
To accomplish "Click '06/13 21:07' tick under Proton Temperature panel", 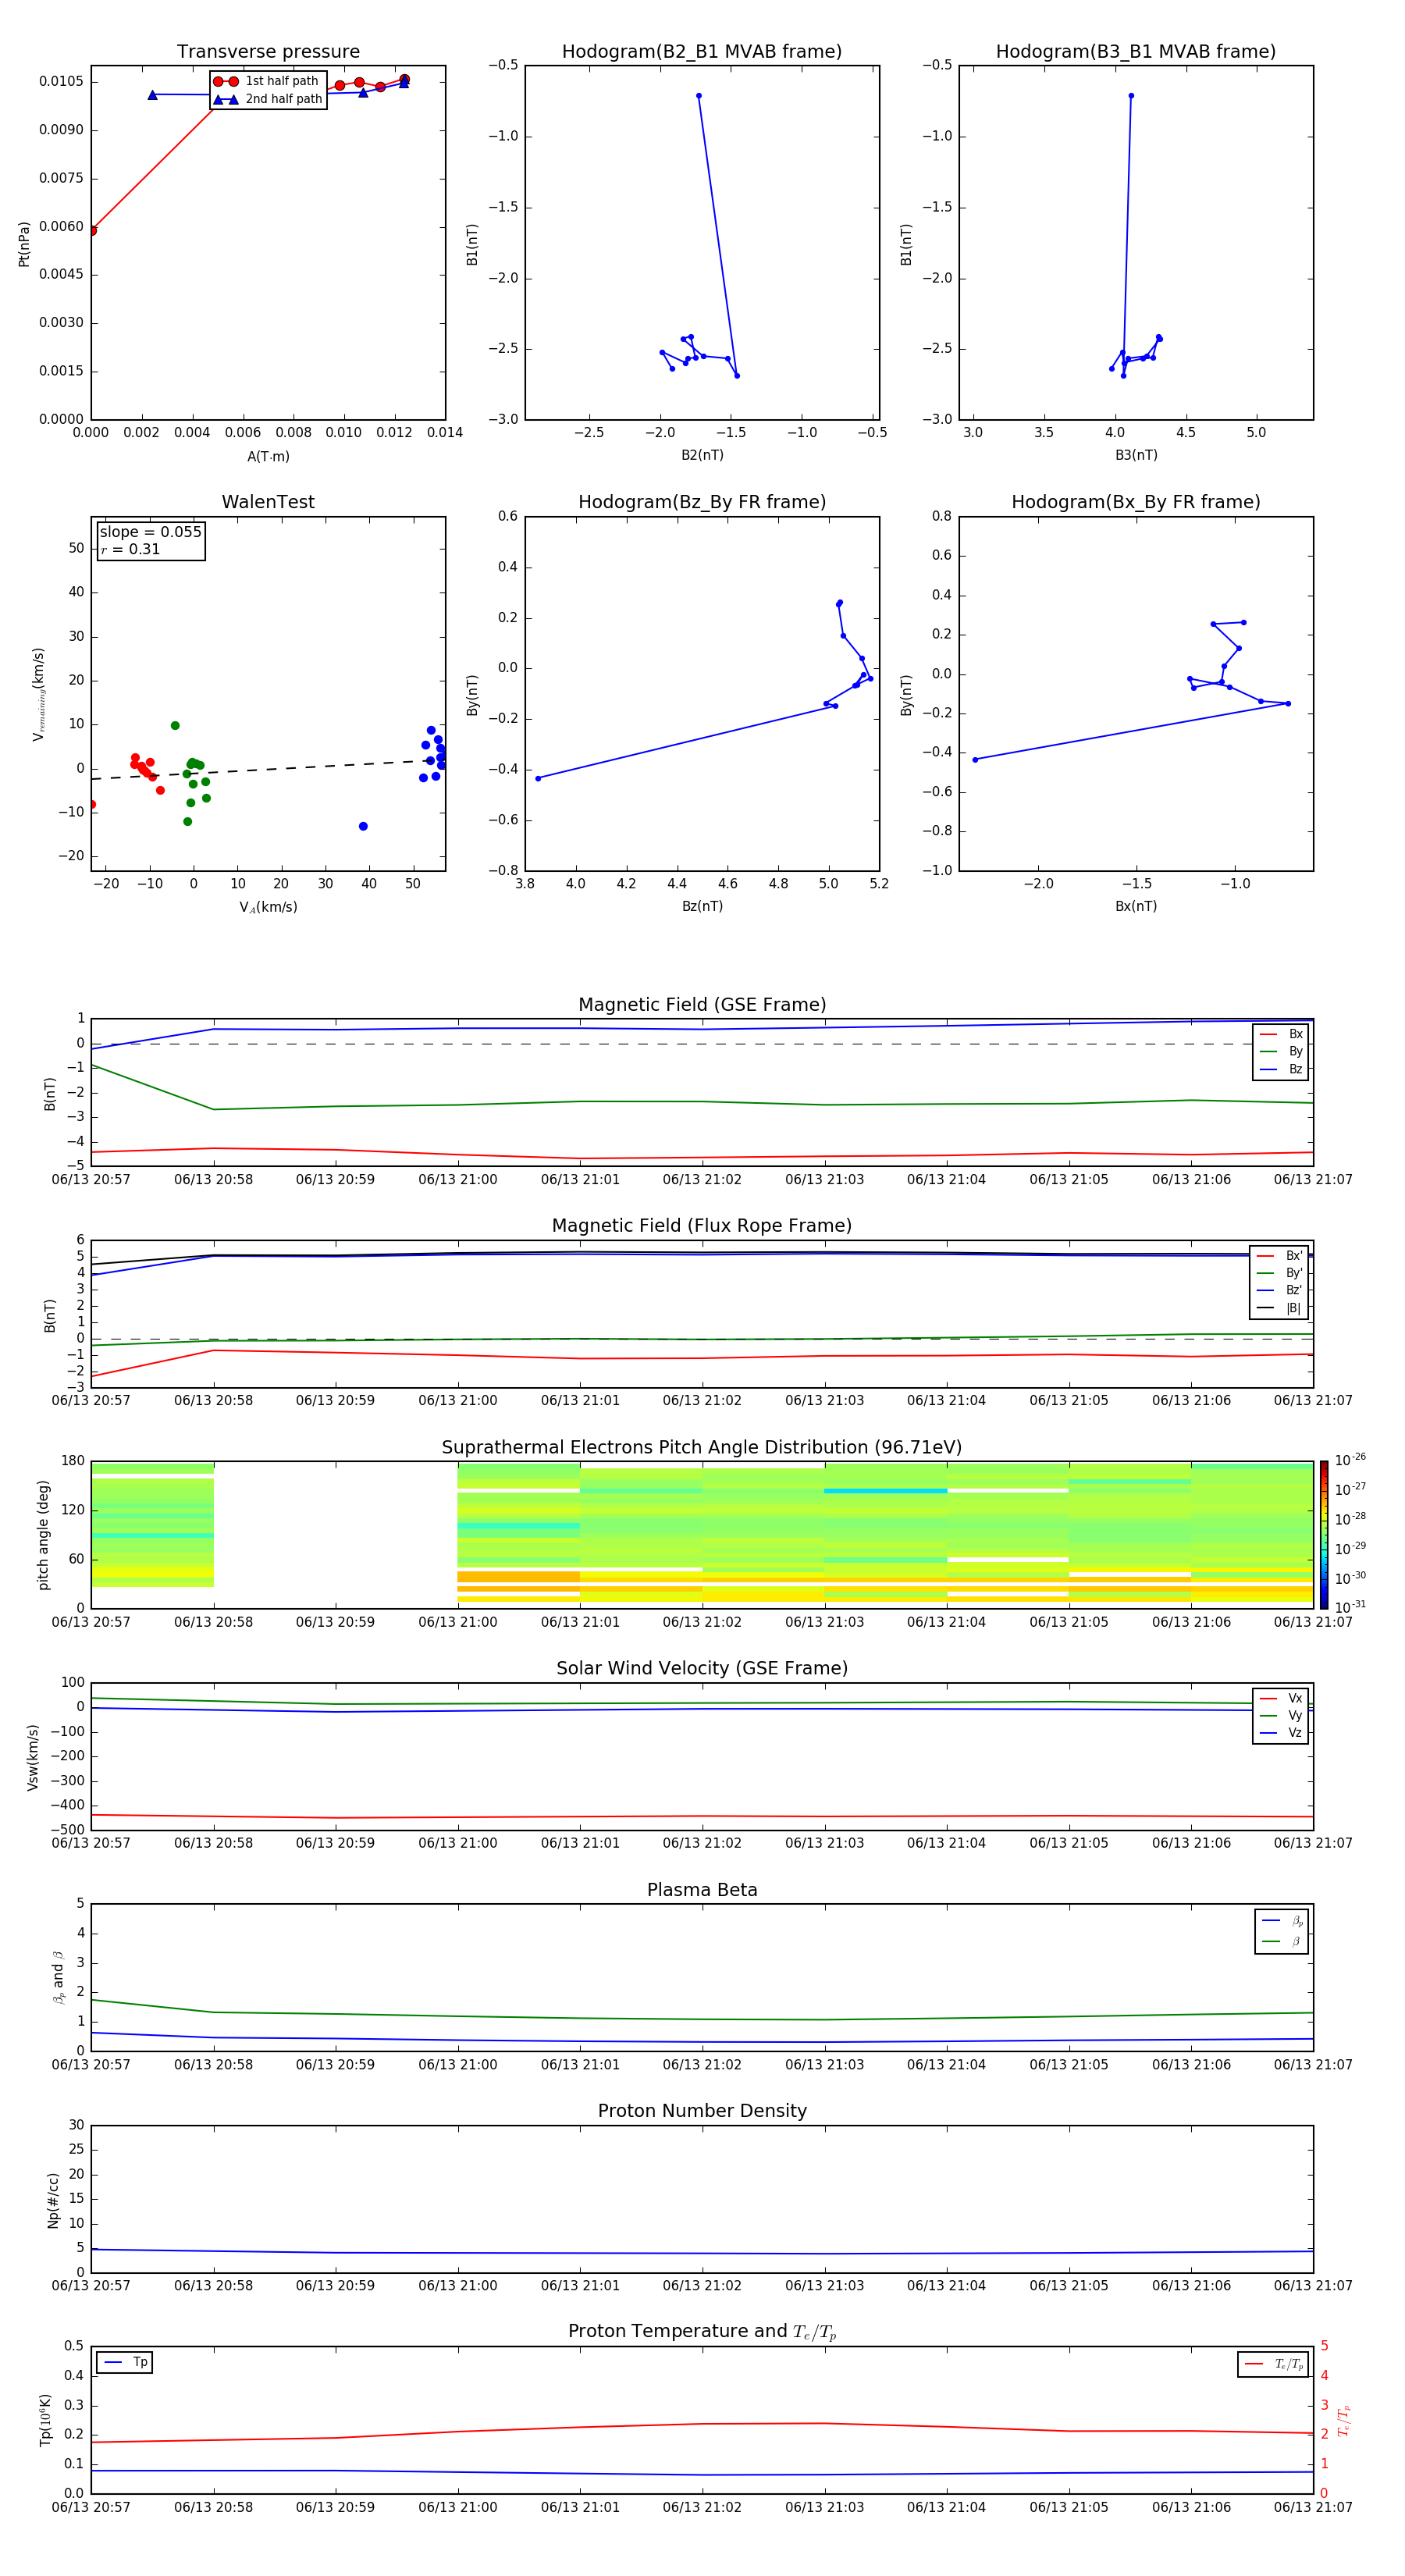I will (x=1312, y=2507).
